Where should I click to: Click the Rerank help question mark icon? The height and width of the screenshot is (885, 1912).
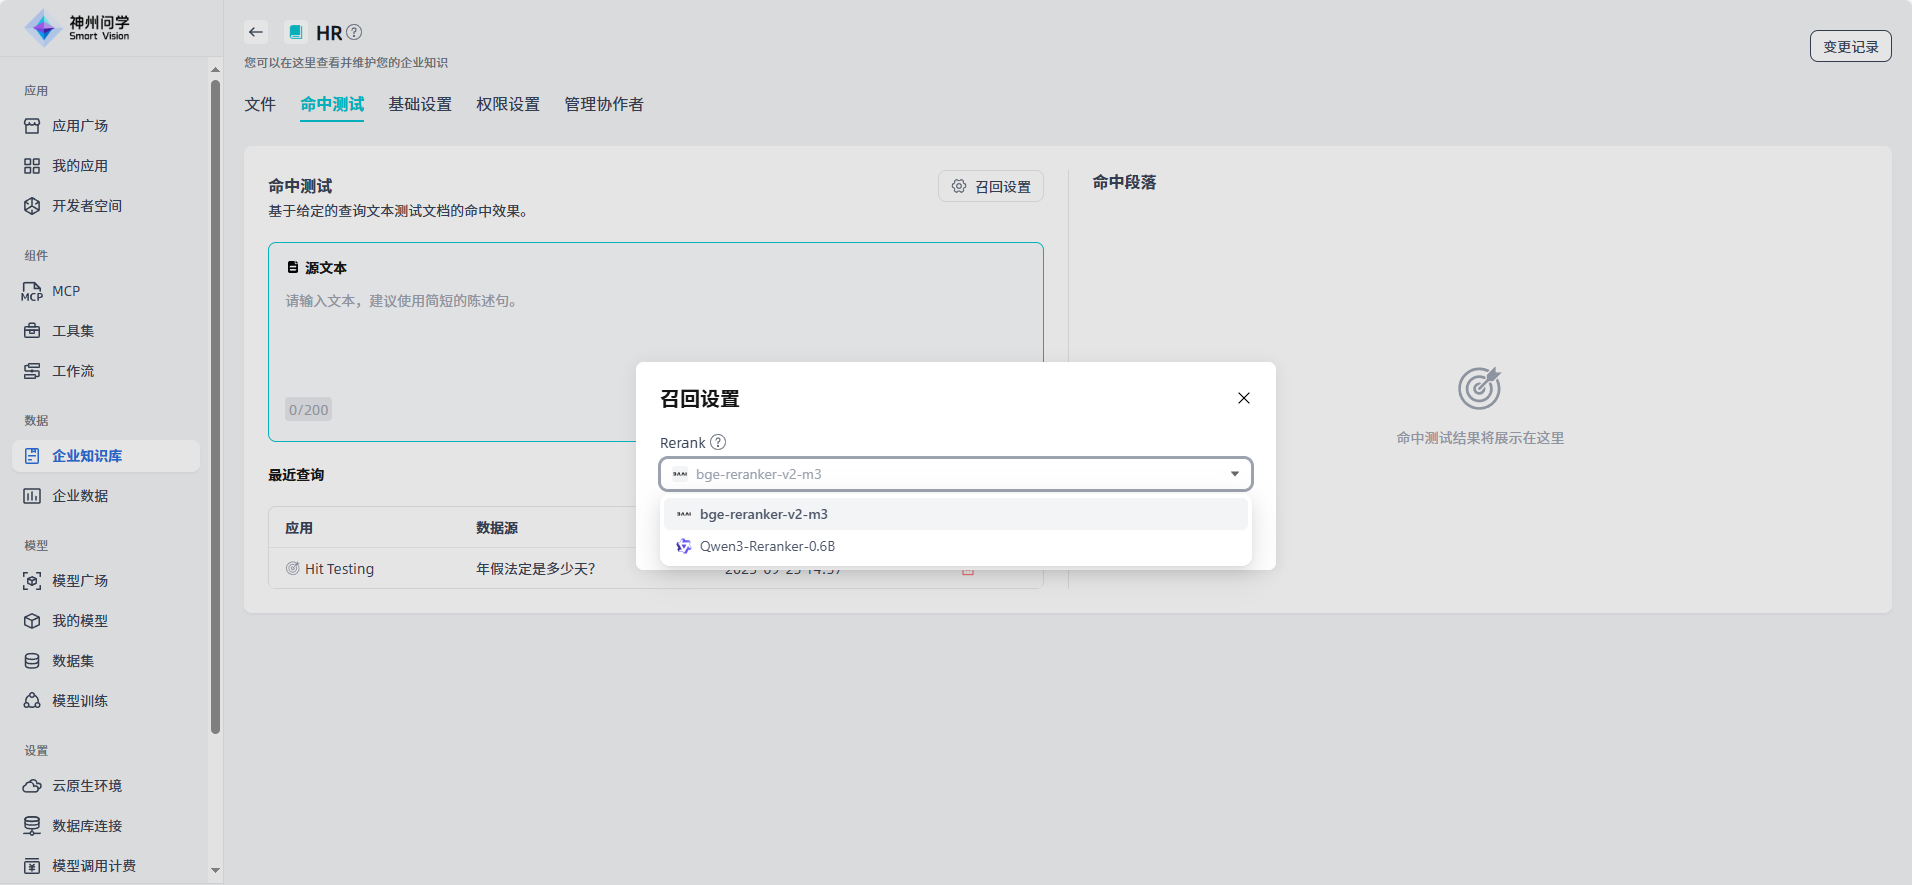tap(718, 442)
